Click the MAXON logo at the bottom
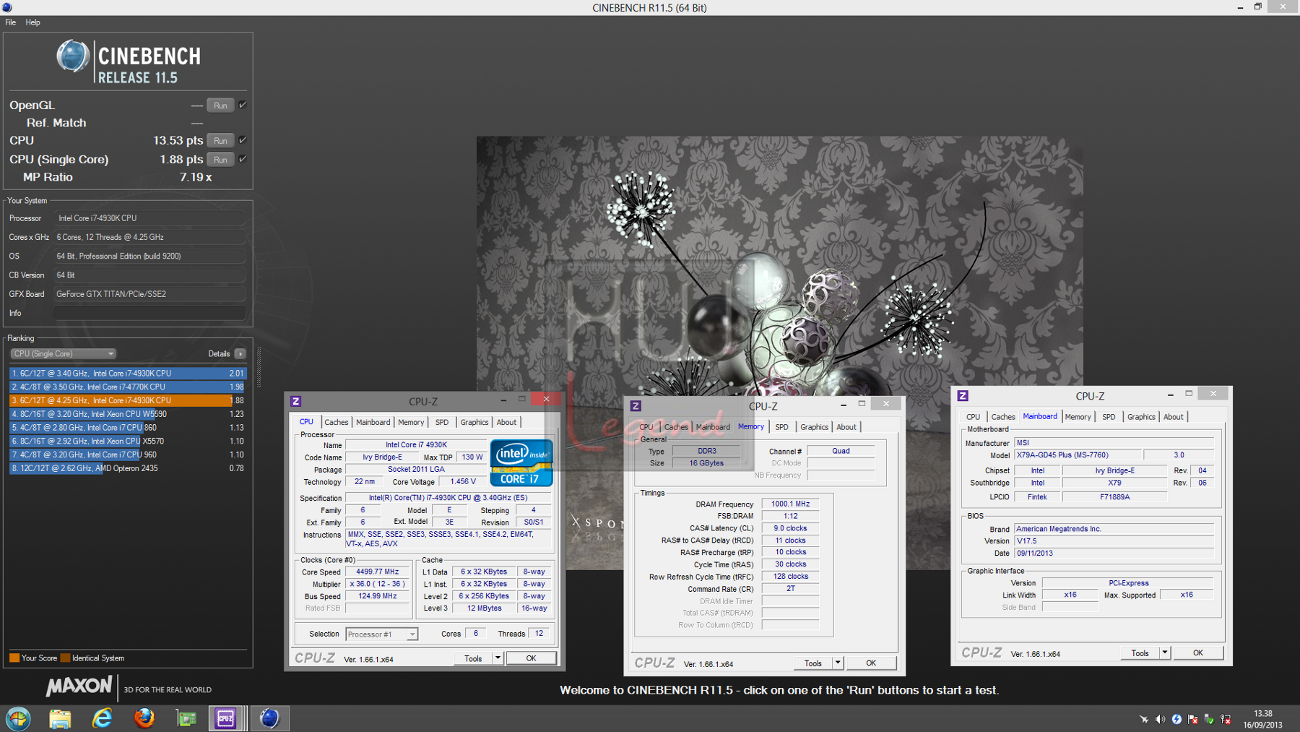This screenshot has width=1300, height=732. click(x=80, y=688)
